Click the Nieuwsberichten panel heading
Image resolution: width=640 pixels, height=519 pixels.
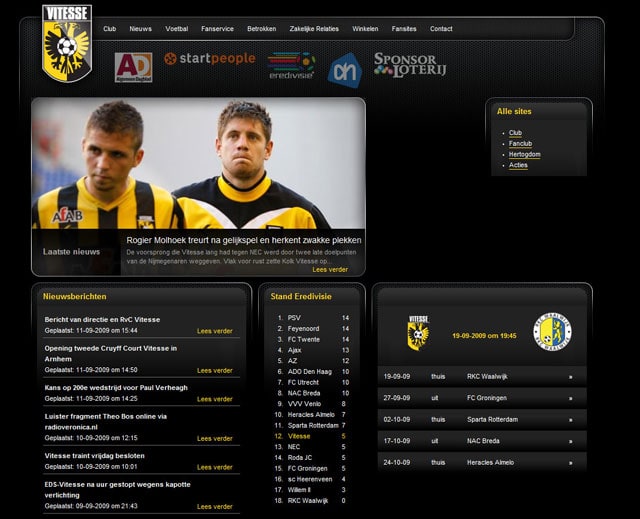coord(75,297)
